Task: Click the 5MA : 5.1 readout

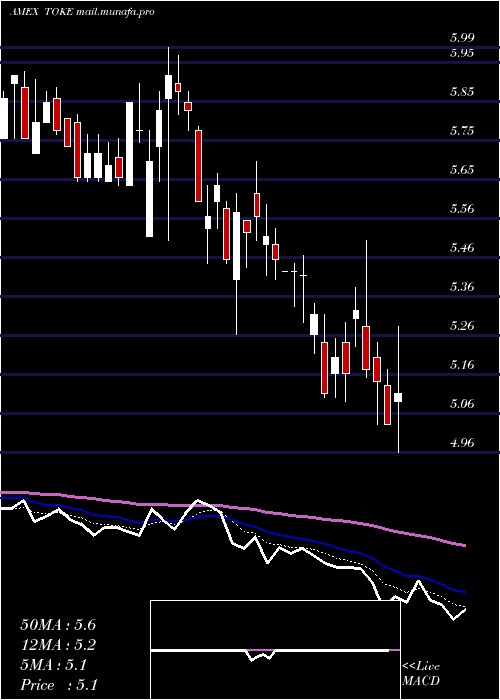Action: 54,665
